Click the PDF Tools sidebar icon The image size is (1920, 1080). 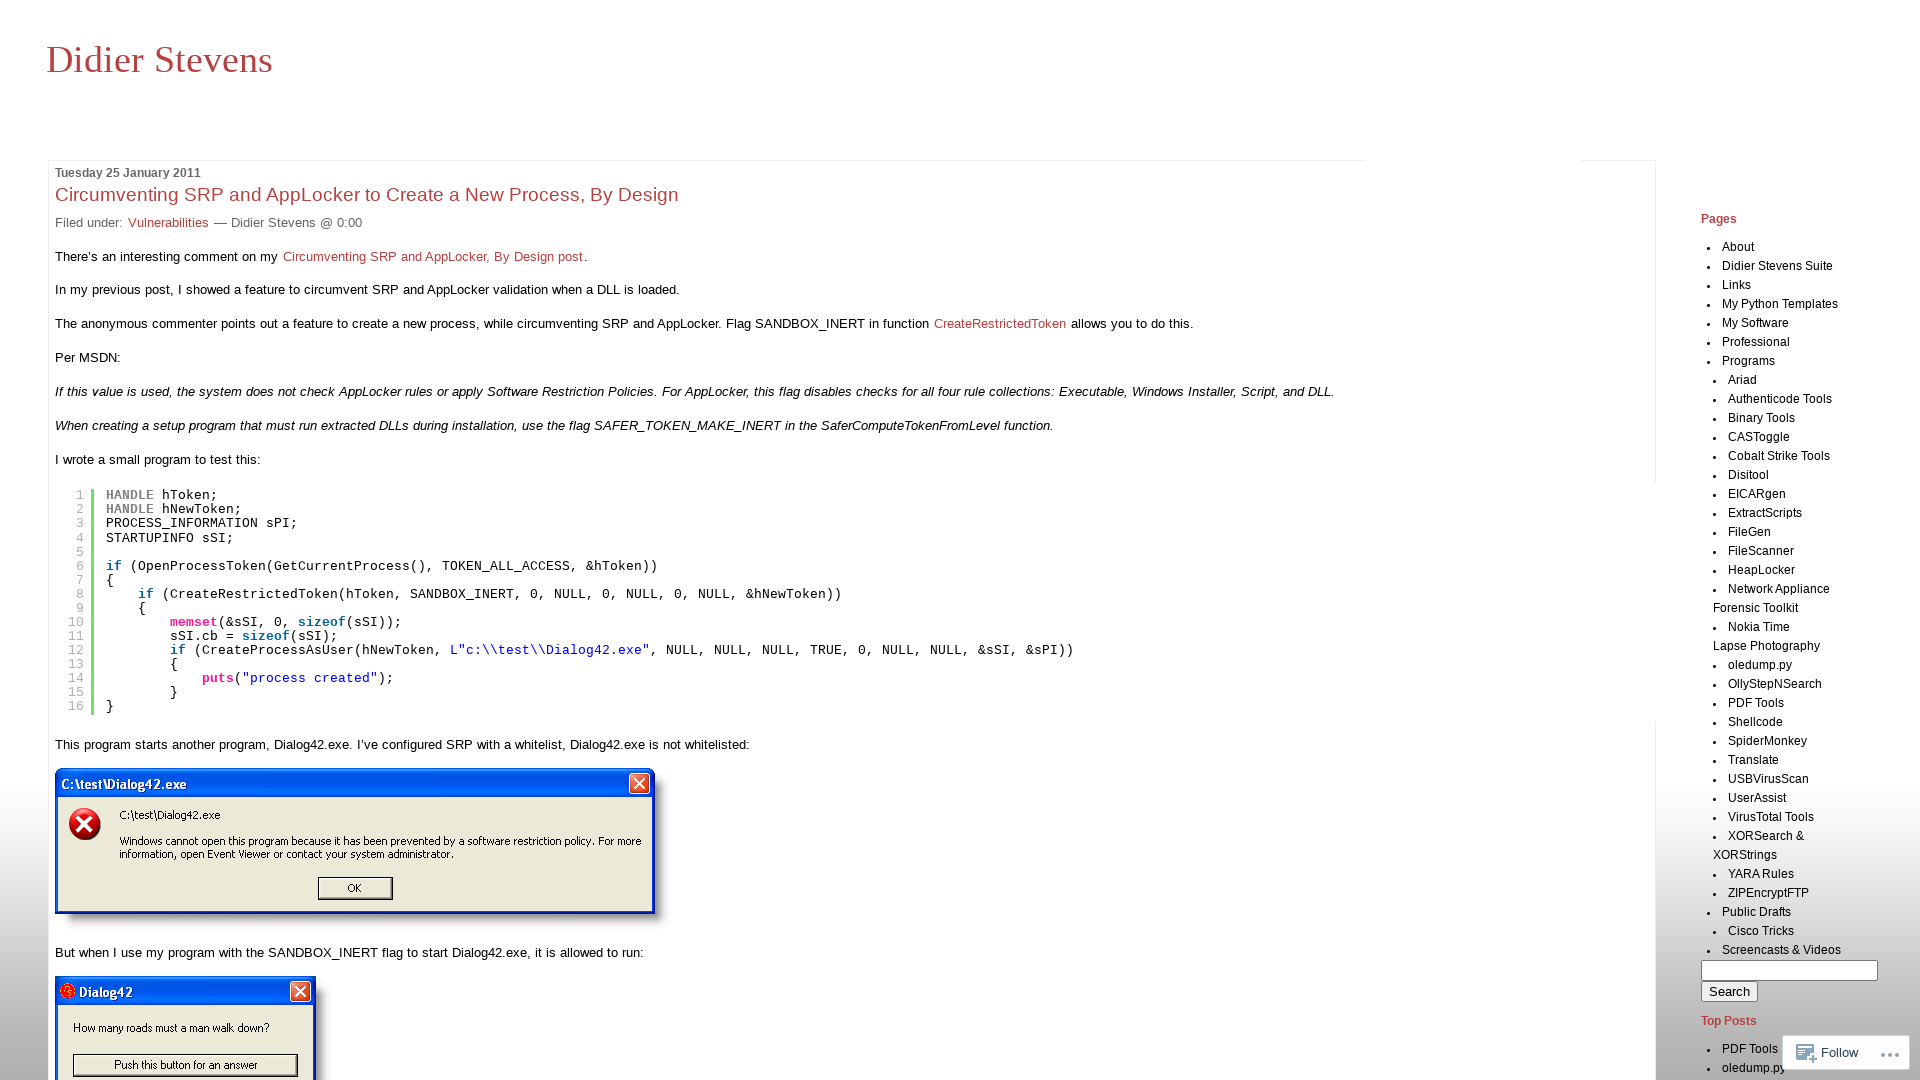(1755, 703)
